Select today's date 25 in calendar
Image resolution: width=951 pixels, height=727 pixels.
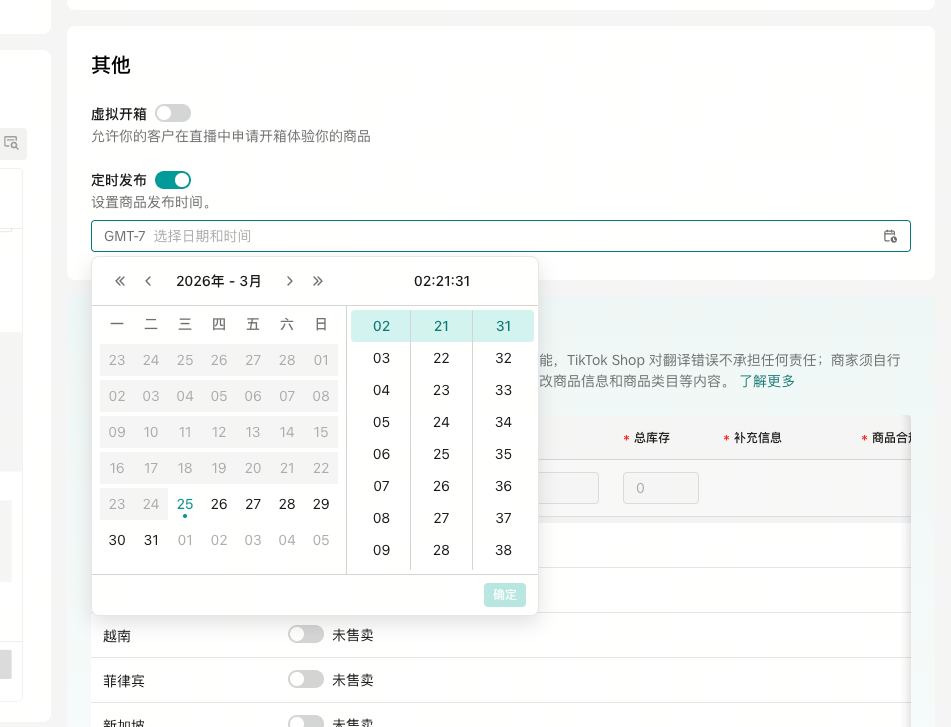pos(185,504)
